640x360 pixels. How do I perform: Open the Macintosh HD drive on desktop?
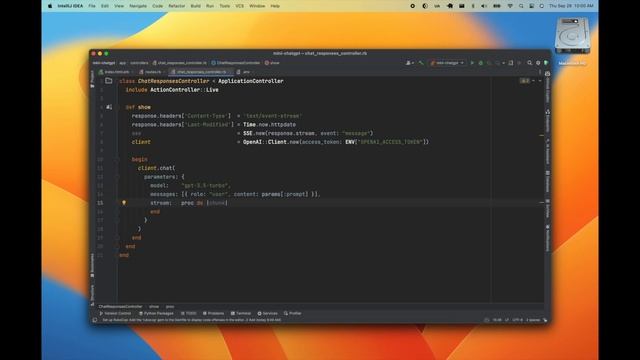coord(572,41)
